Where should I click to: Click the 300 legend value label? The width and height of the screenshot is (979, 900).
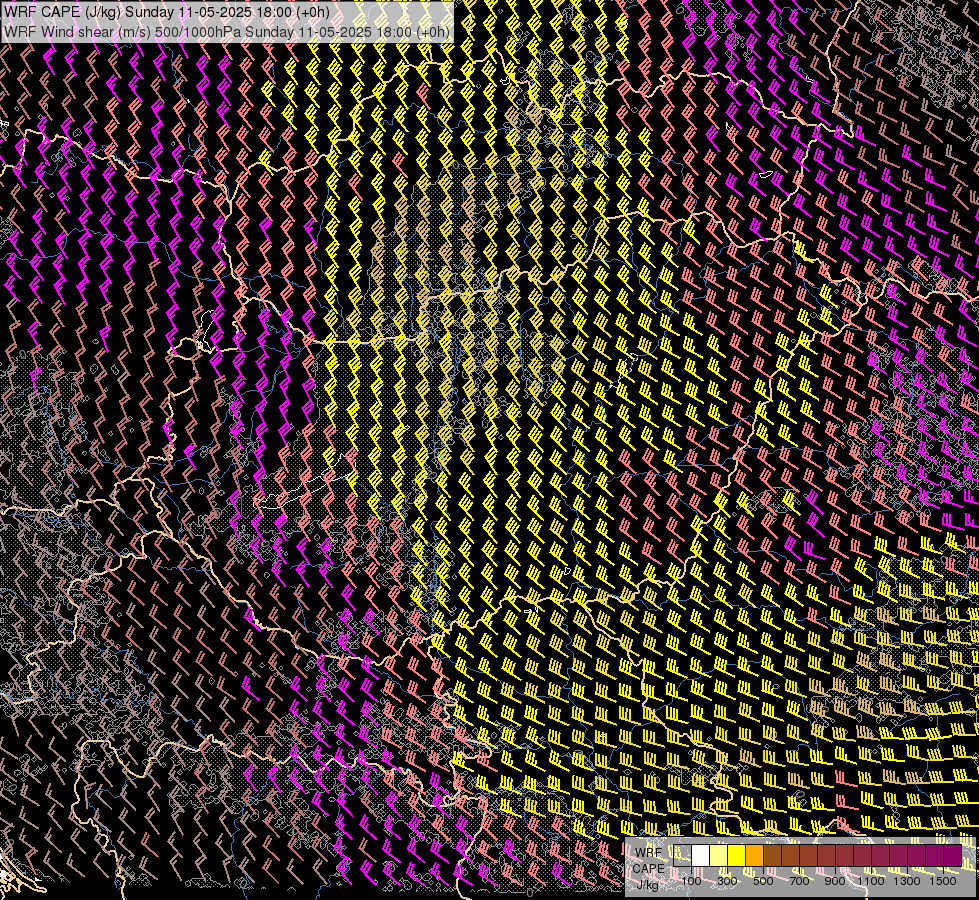(x=727, y=881)
